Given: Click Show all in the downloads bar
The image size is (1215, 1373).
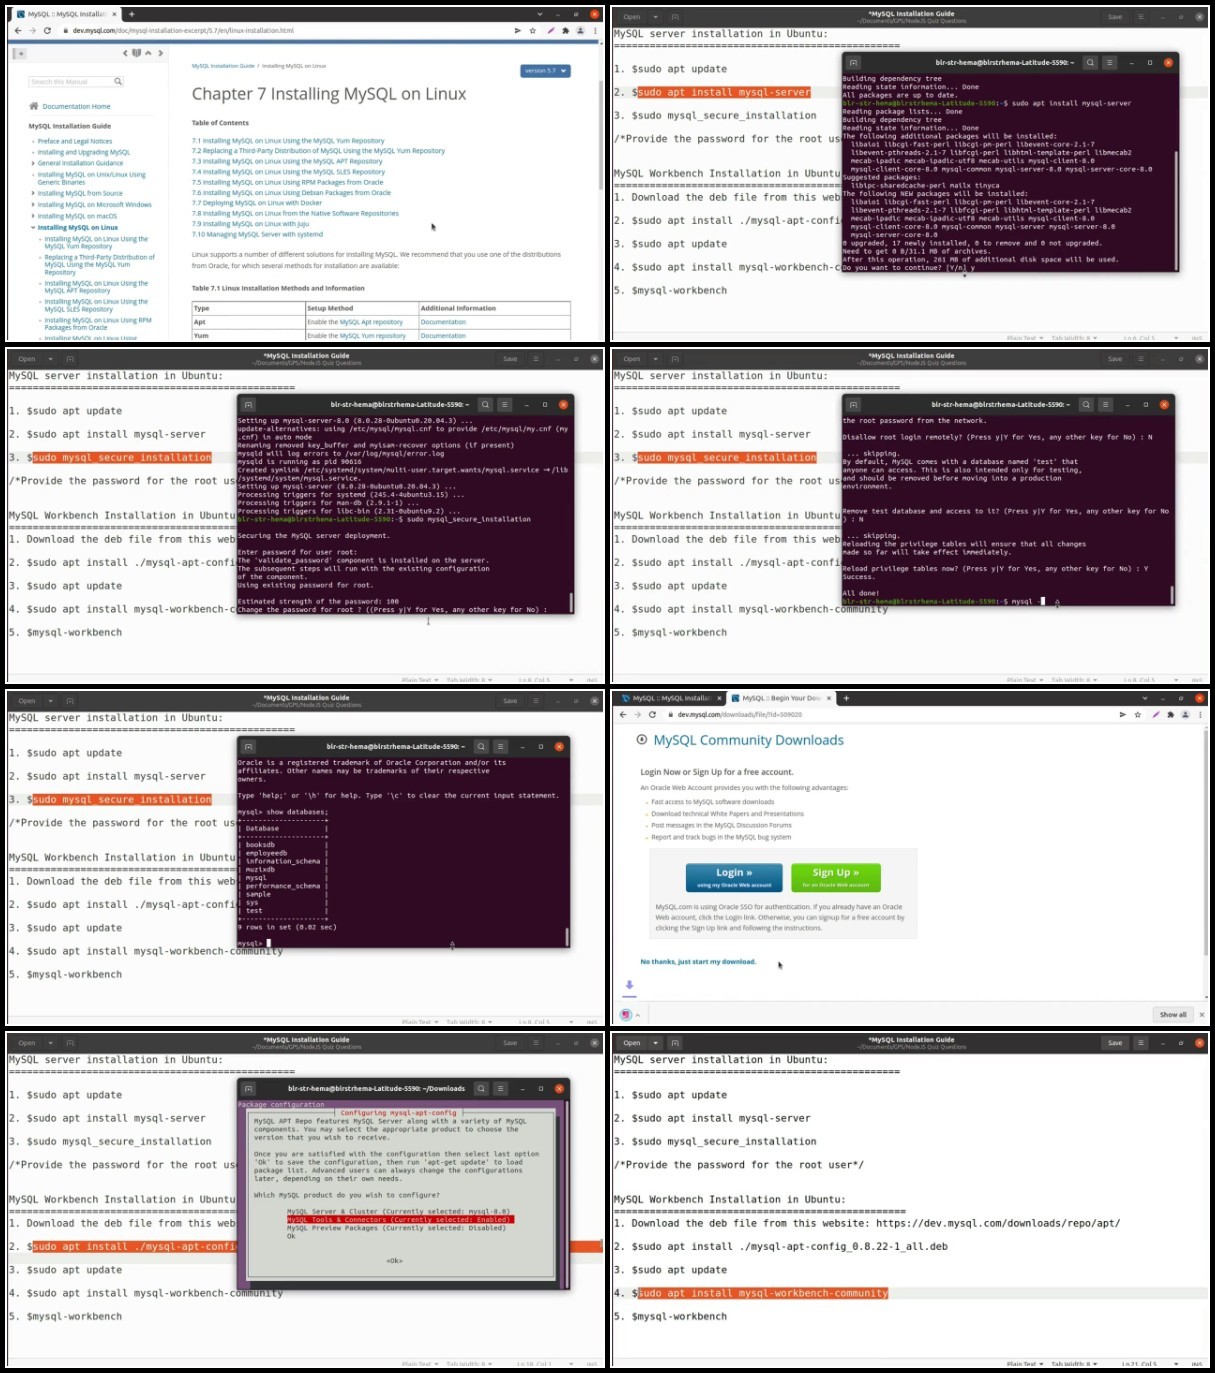Looking at the screenshot, I should pos(1173,1014).
